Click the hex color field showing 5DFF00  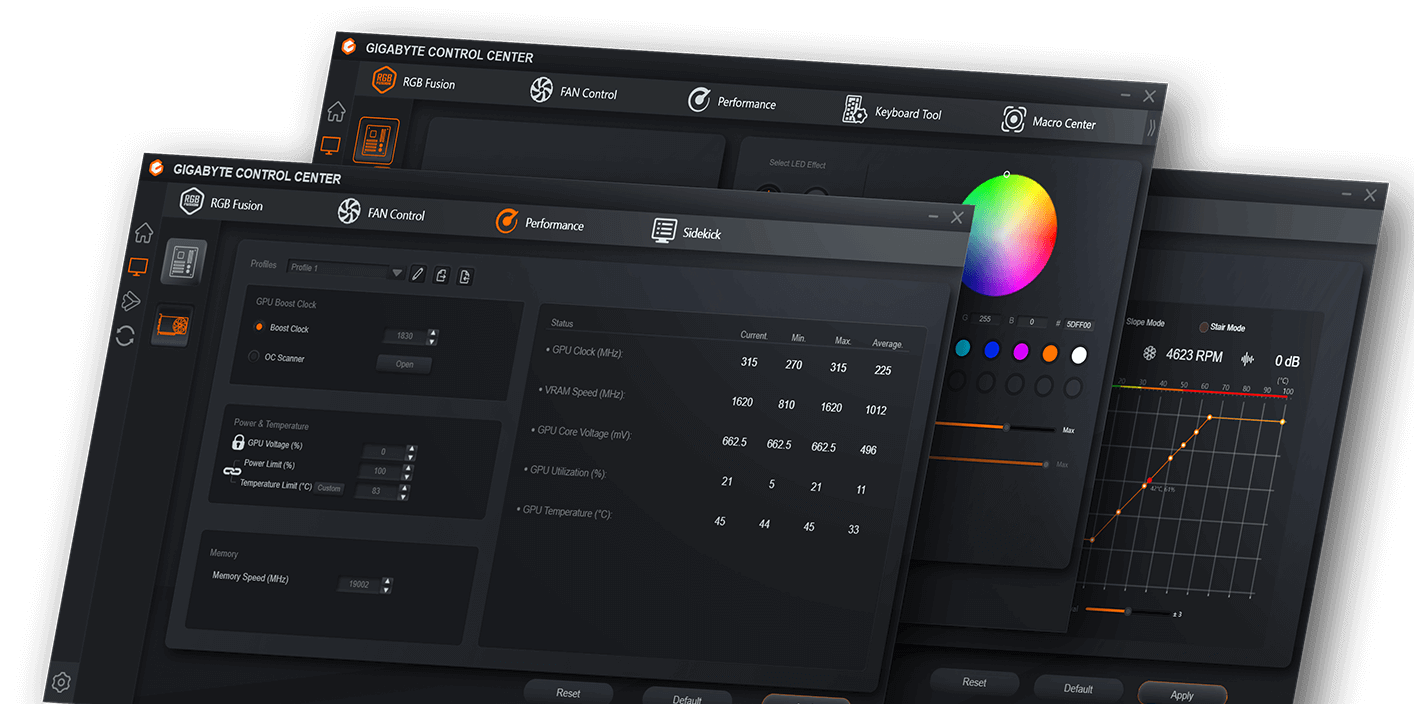pos(1078,325)
